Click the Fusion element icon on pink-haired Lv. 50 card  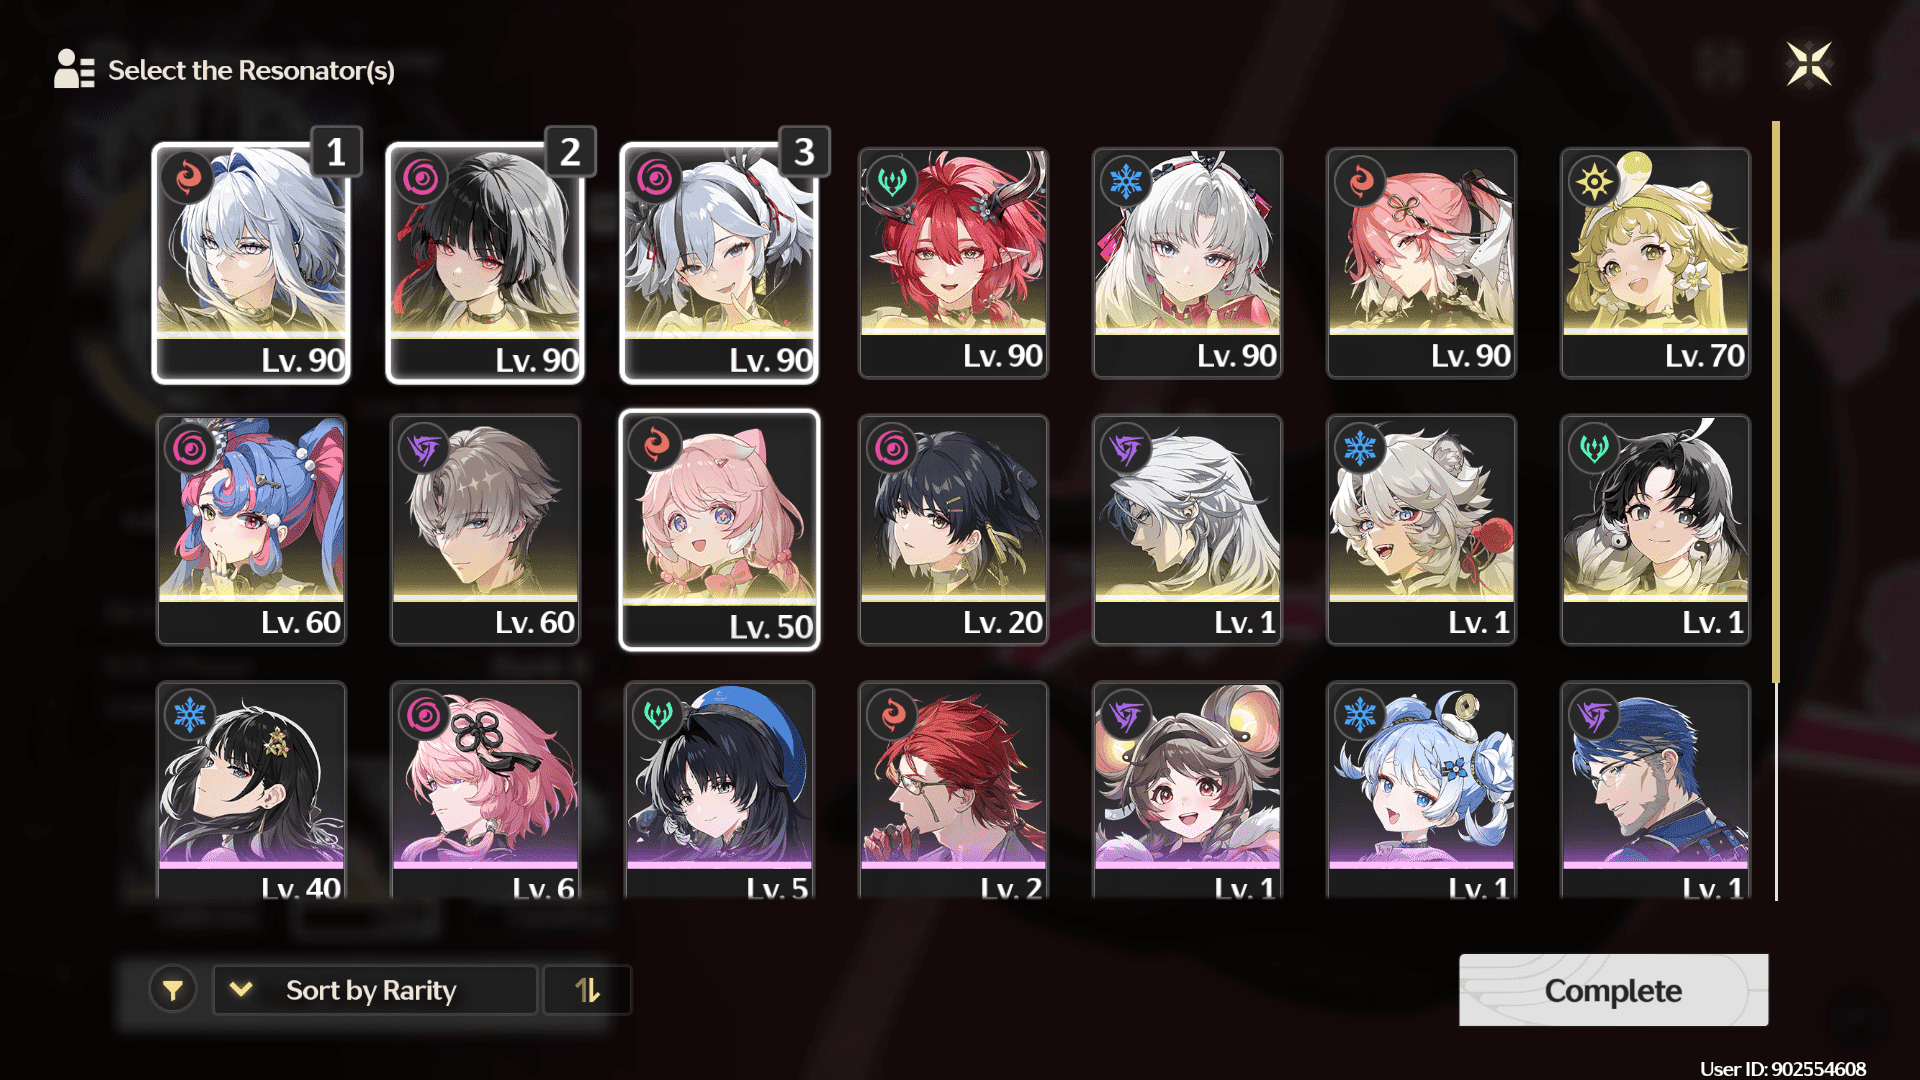click(656, 444)
